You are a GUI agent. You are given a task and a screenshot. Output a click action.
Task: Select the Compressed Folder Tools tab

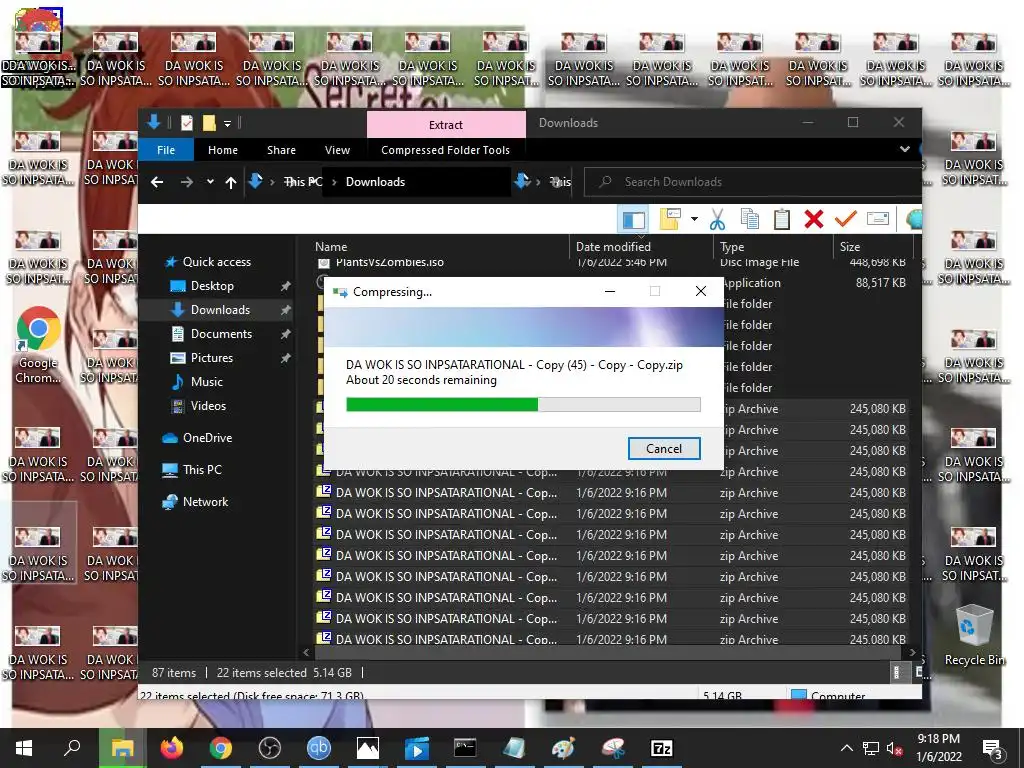(x=445, y=150)
